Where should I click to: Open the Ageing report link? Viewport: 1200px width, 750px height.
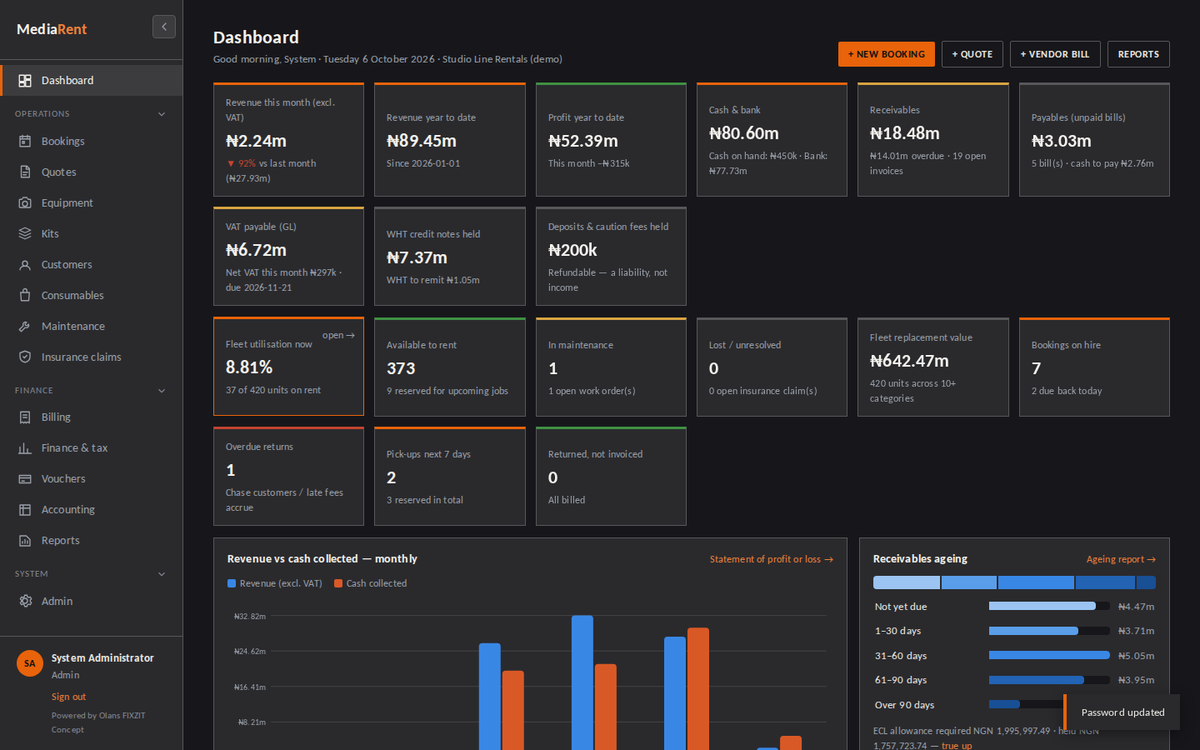1121,560
